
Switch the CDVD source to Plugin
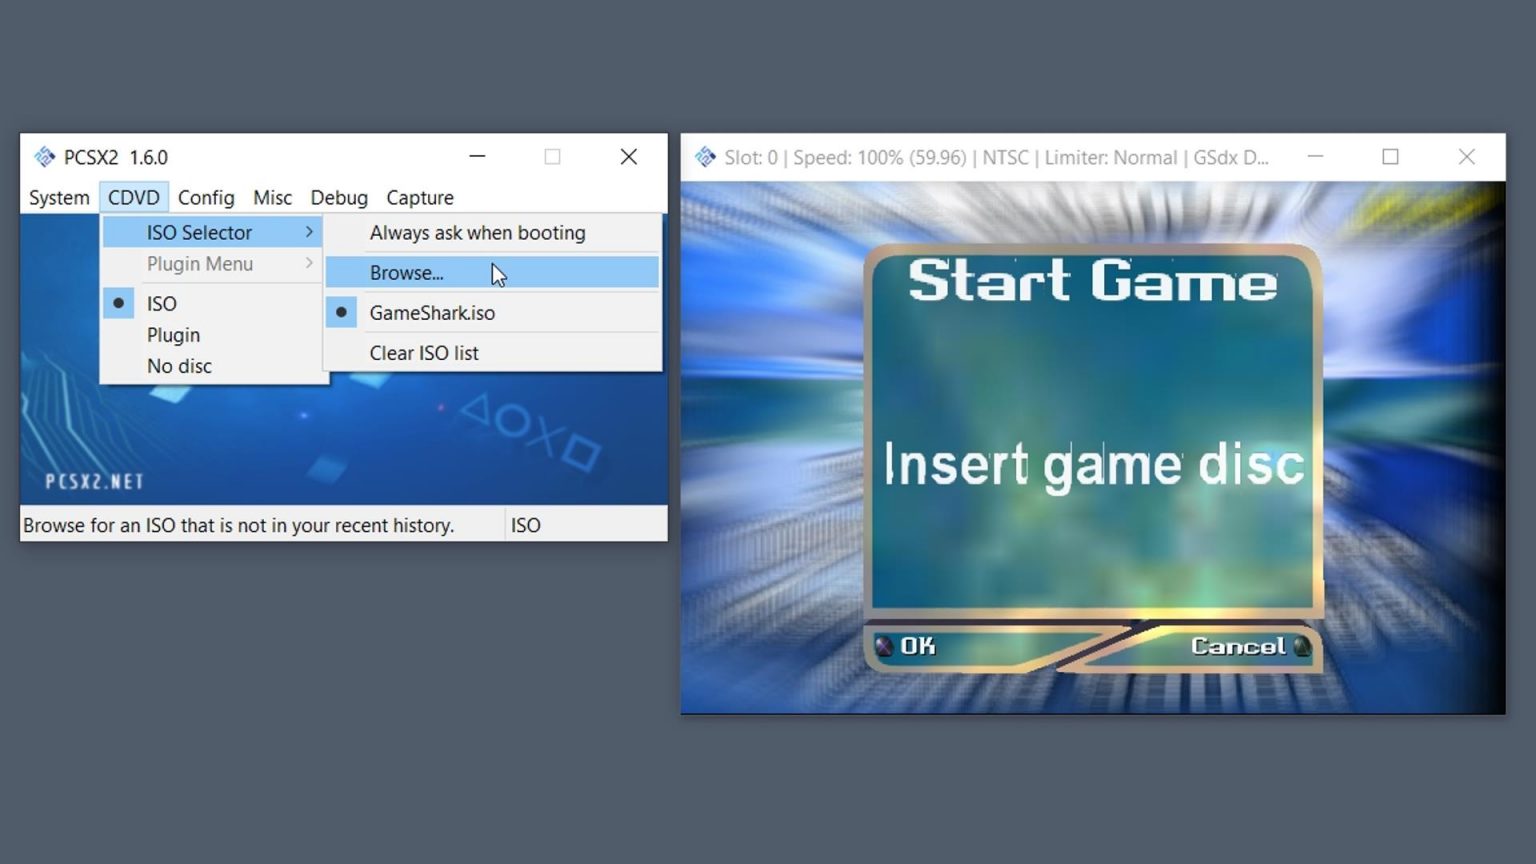tap(173, 334)
